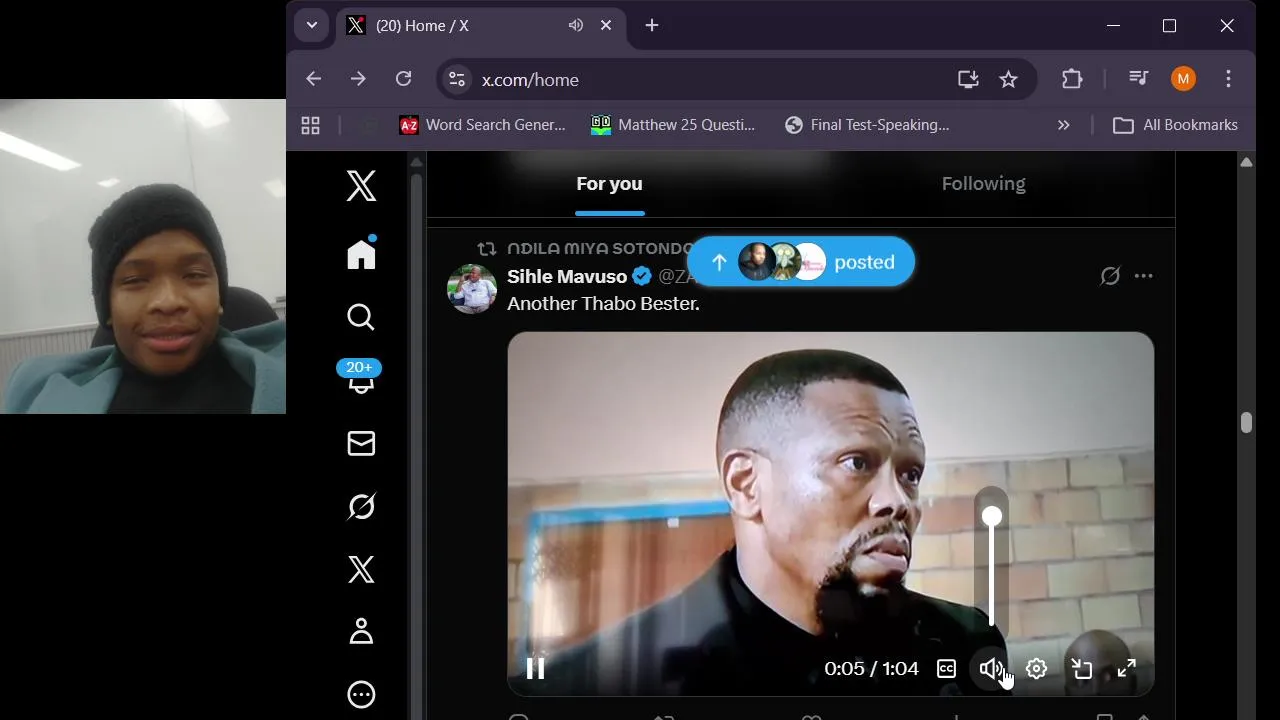Click the page vertical scrollbar thumb

pyautogui.click(x=1246, y=422)
